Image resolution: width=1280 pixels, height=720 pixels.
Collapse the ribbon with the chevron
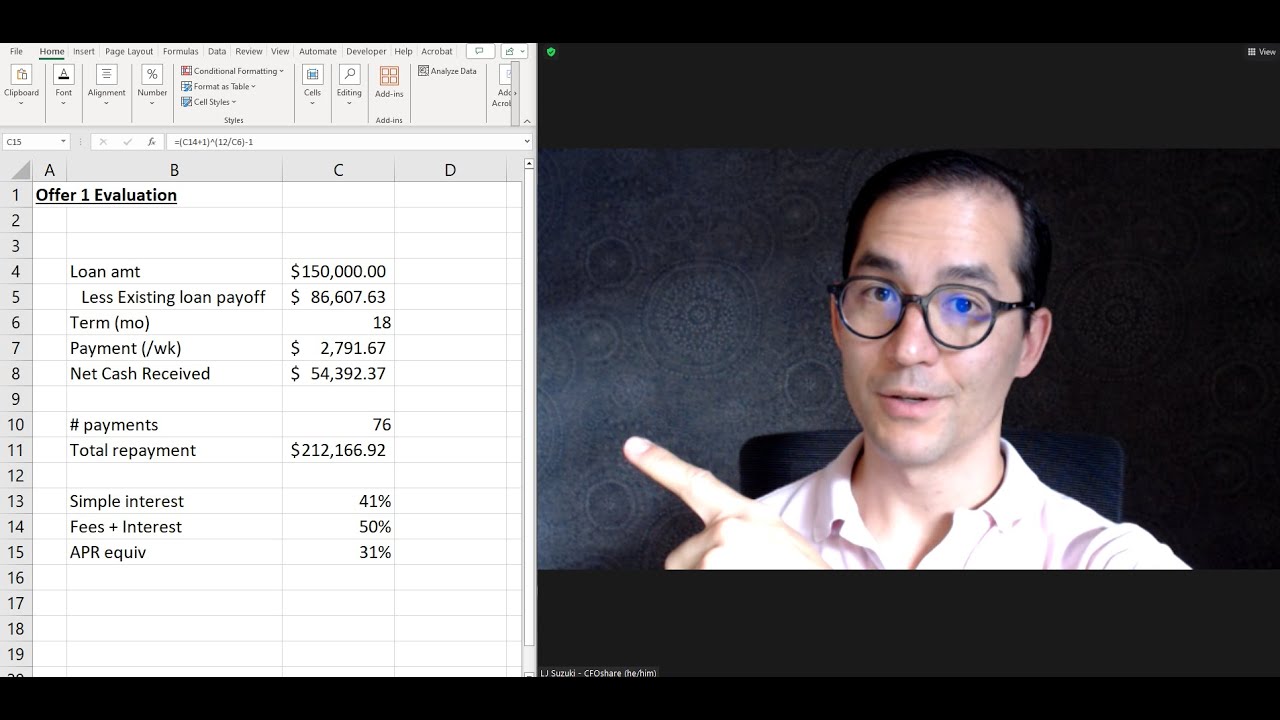(527, 120)
